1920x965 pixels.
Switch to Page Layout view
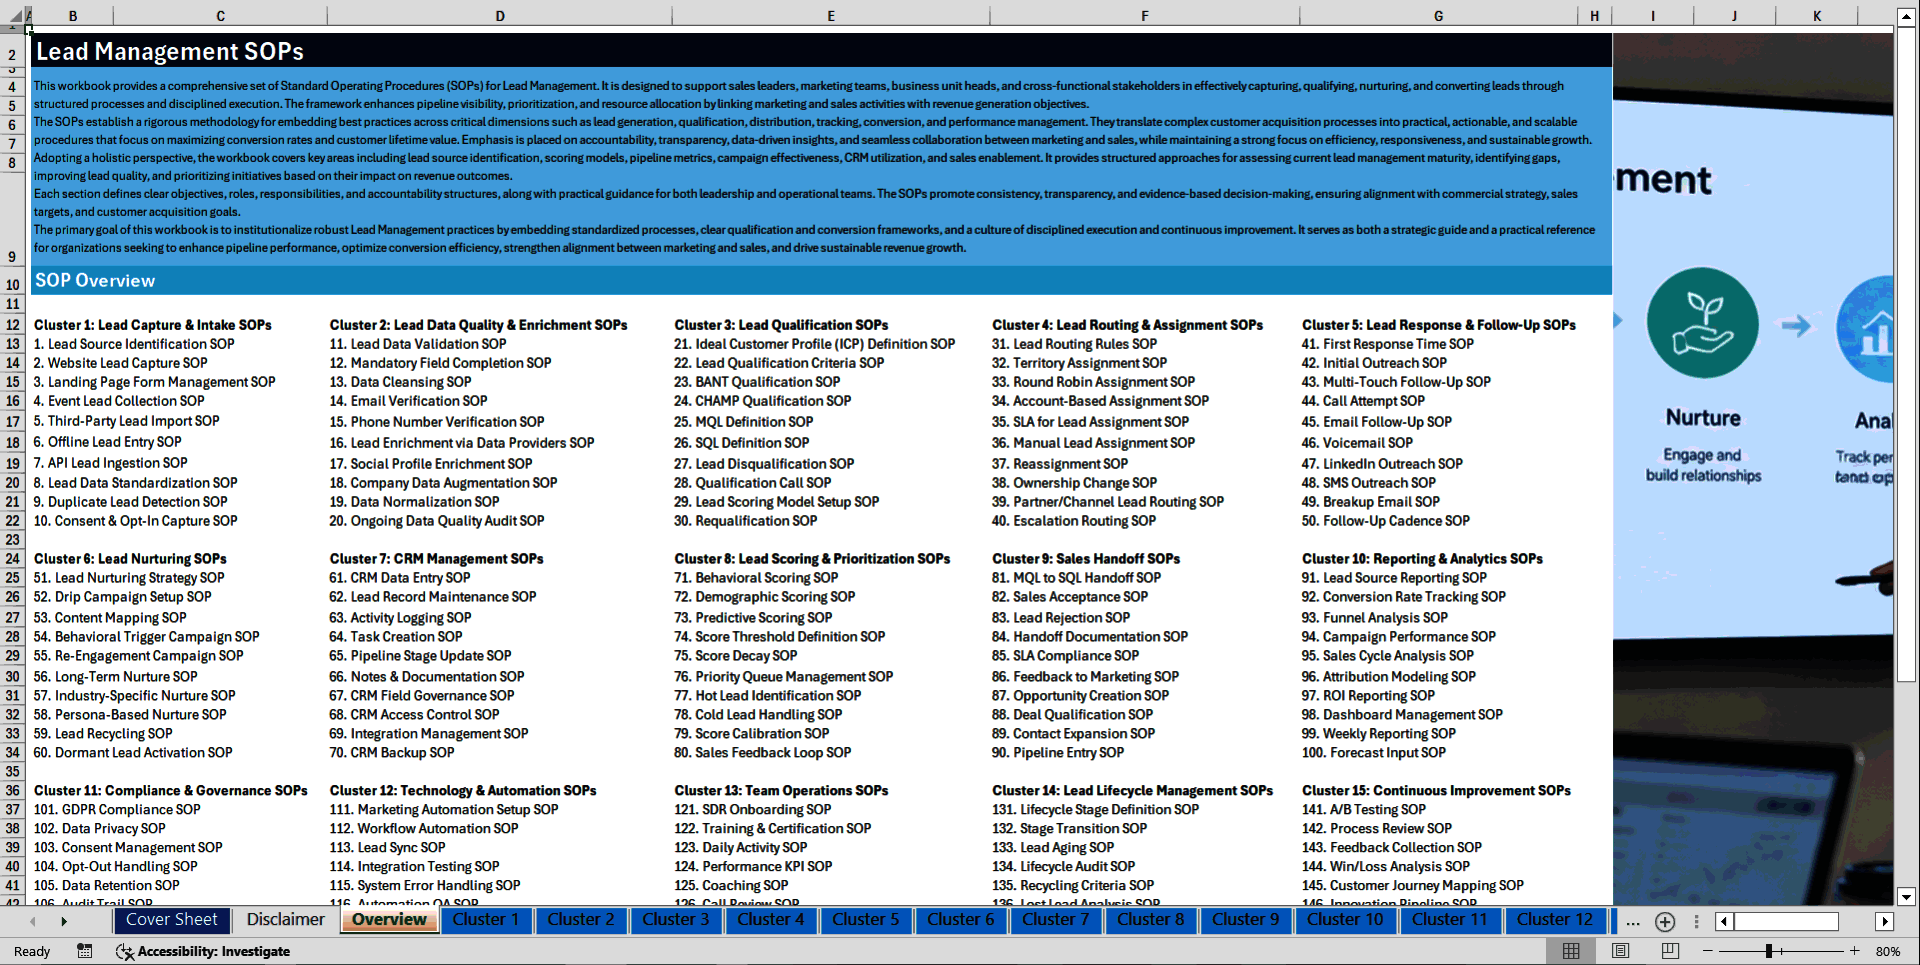point(1621,951)
